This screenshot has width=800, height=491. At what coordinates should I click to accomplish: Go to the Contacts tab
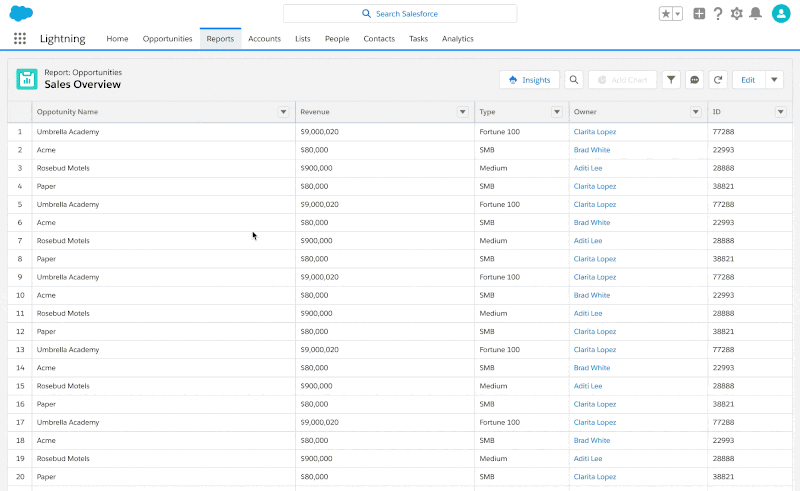pos(379,39)
